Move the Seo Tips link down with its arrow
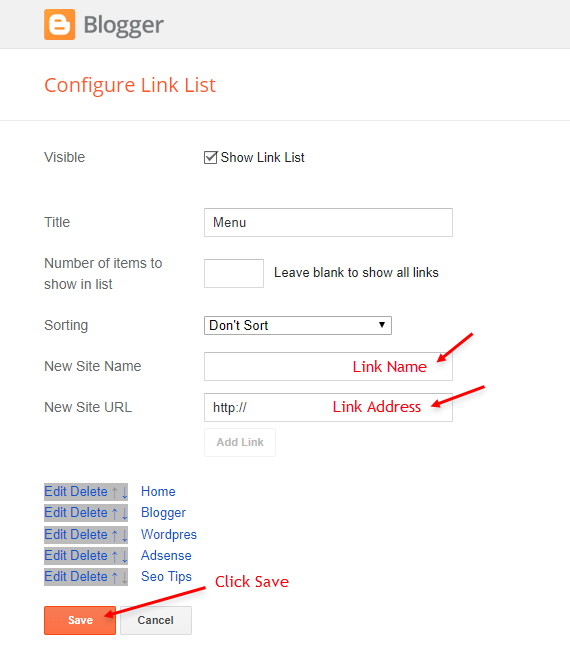The width and height of the screenshot is (570, 650). [x=124, y=577]
